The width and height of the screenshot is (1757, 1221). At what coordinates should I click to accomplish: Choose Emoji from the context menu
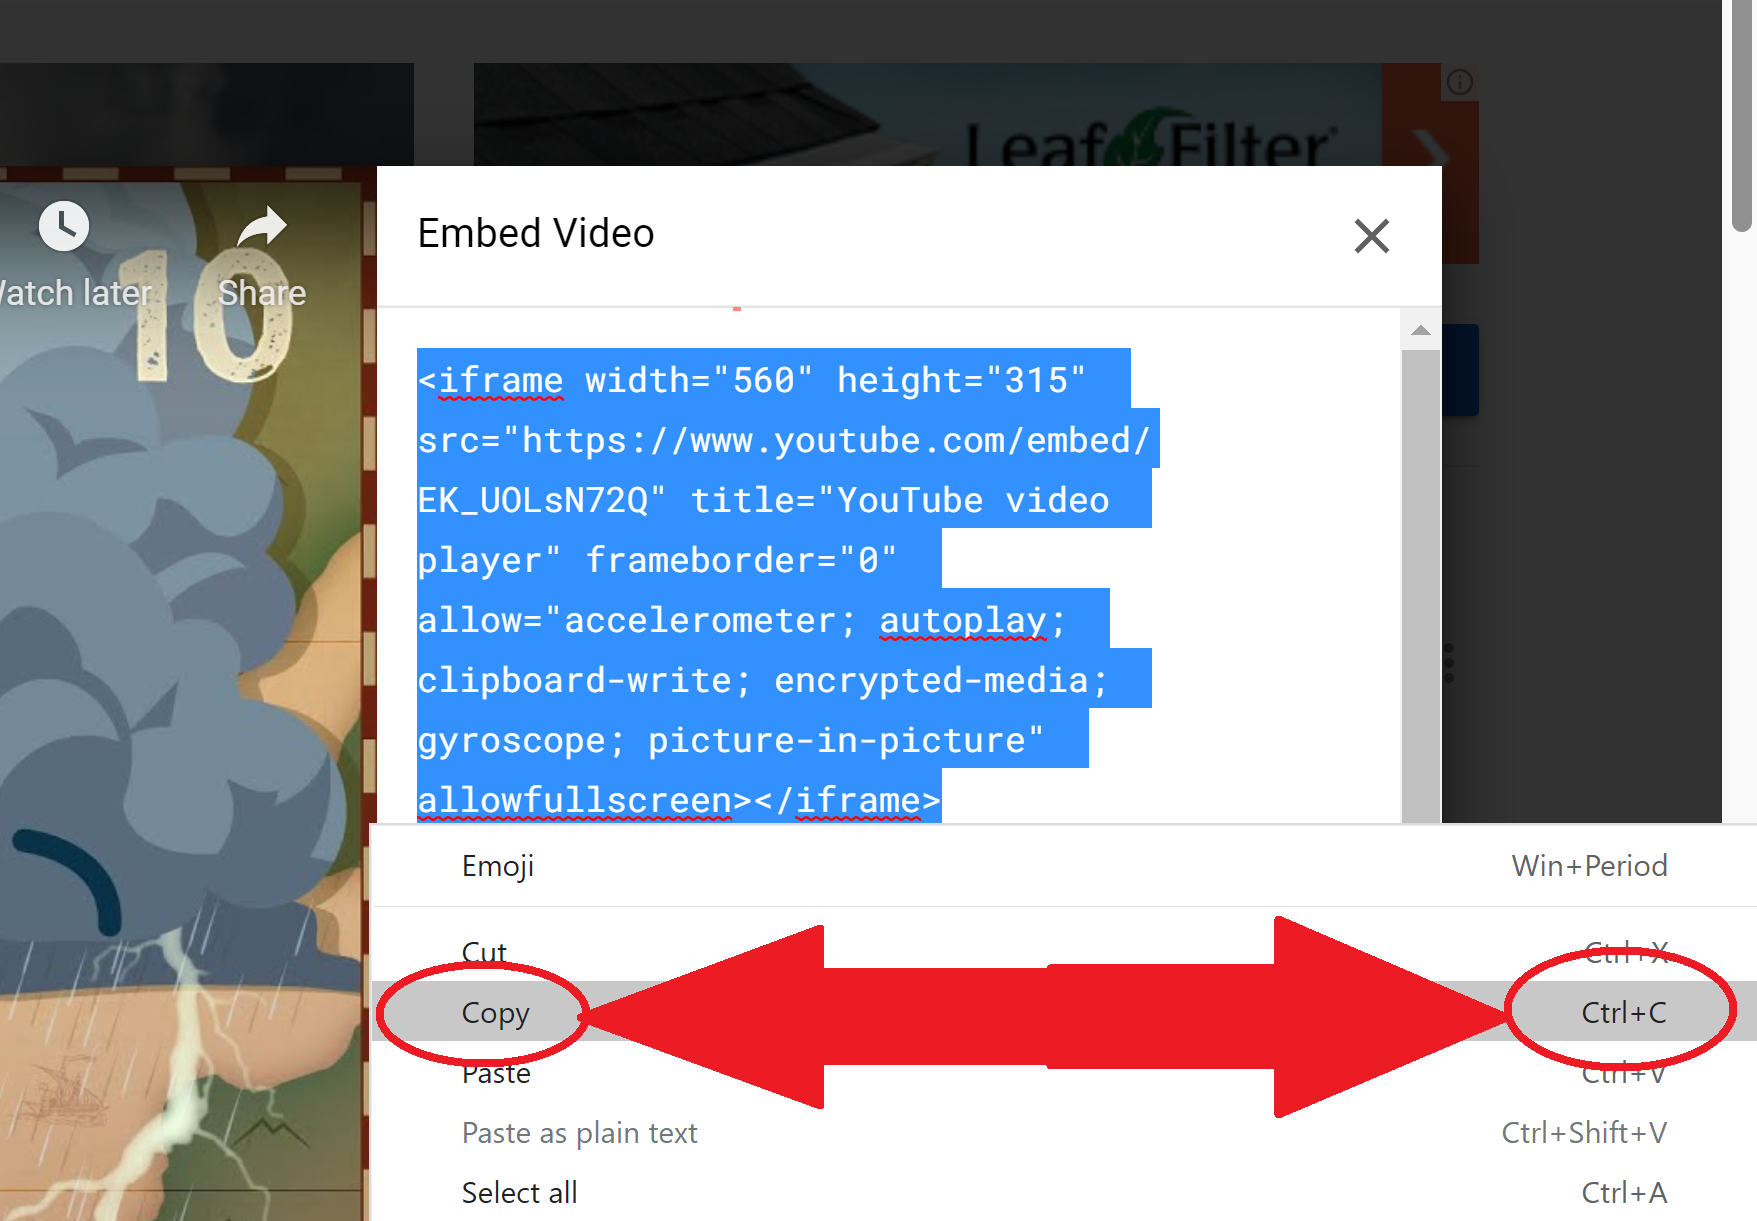pos(498,866)
